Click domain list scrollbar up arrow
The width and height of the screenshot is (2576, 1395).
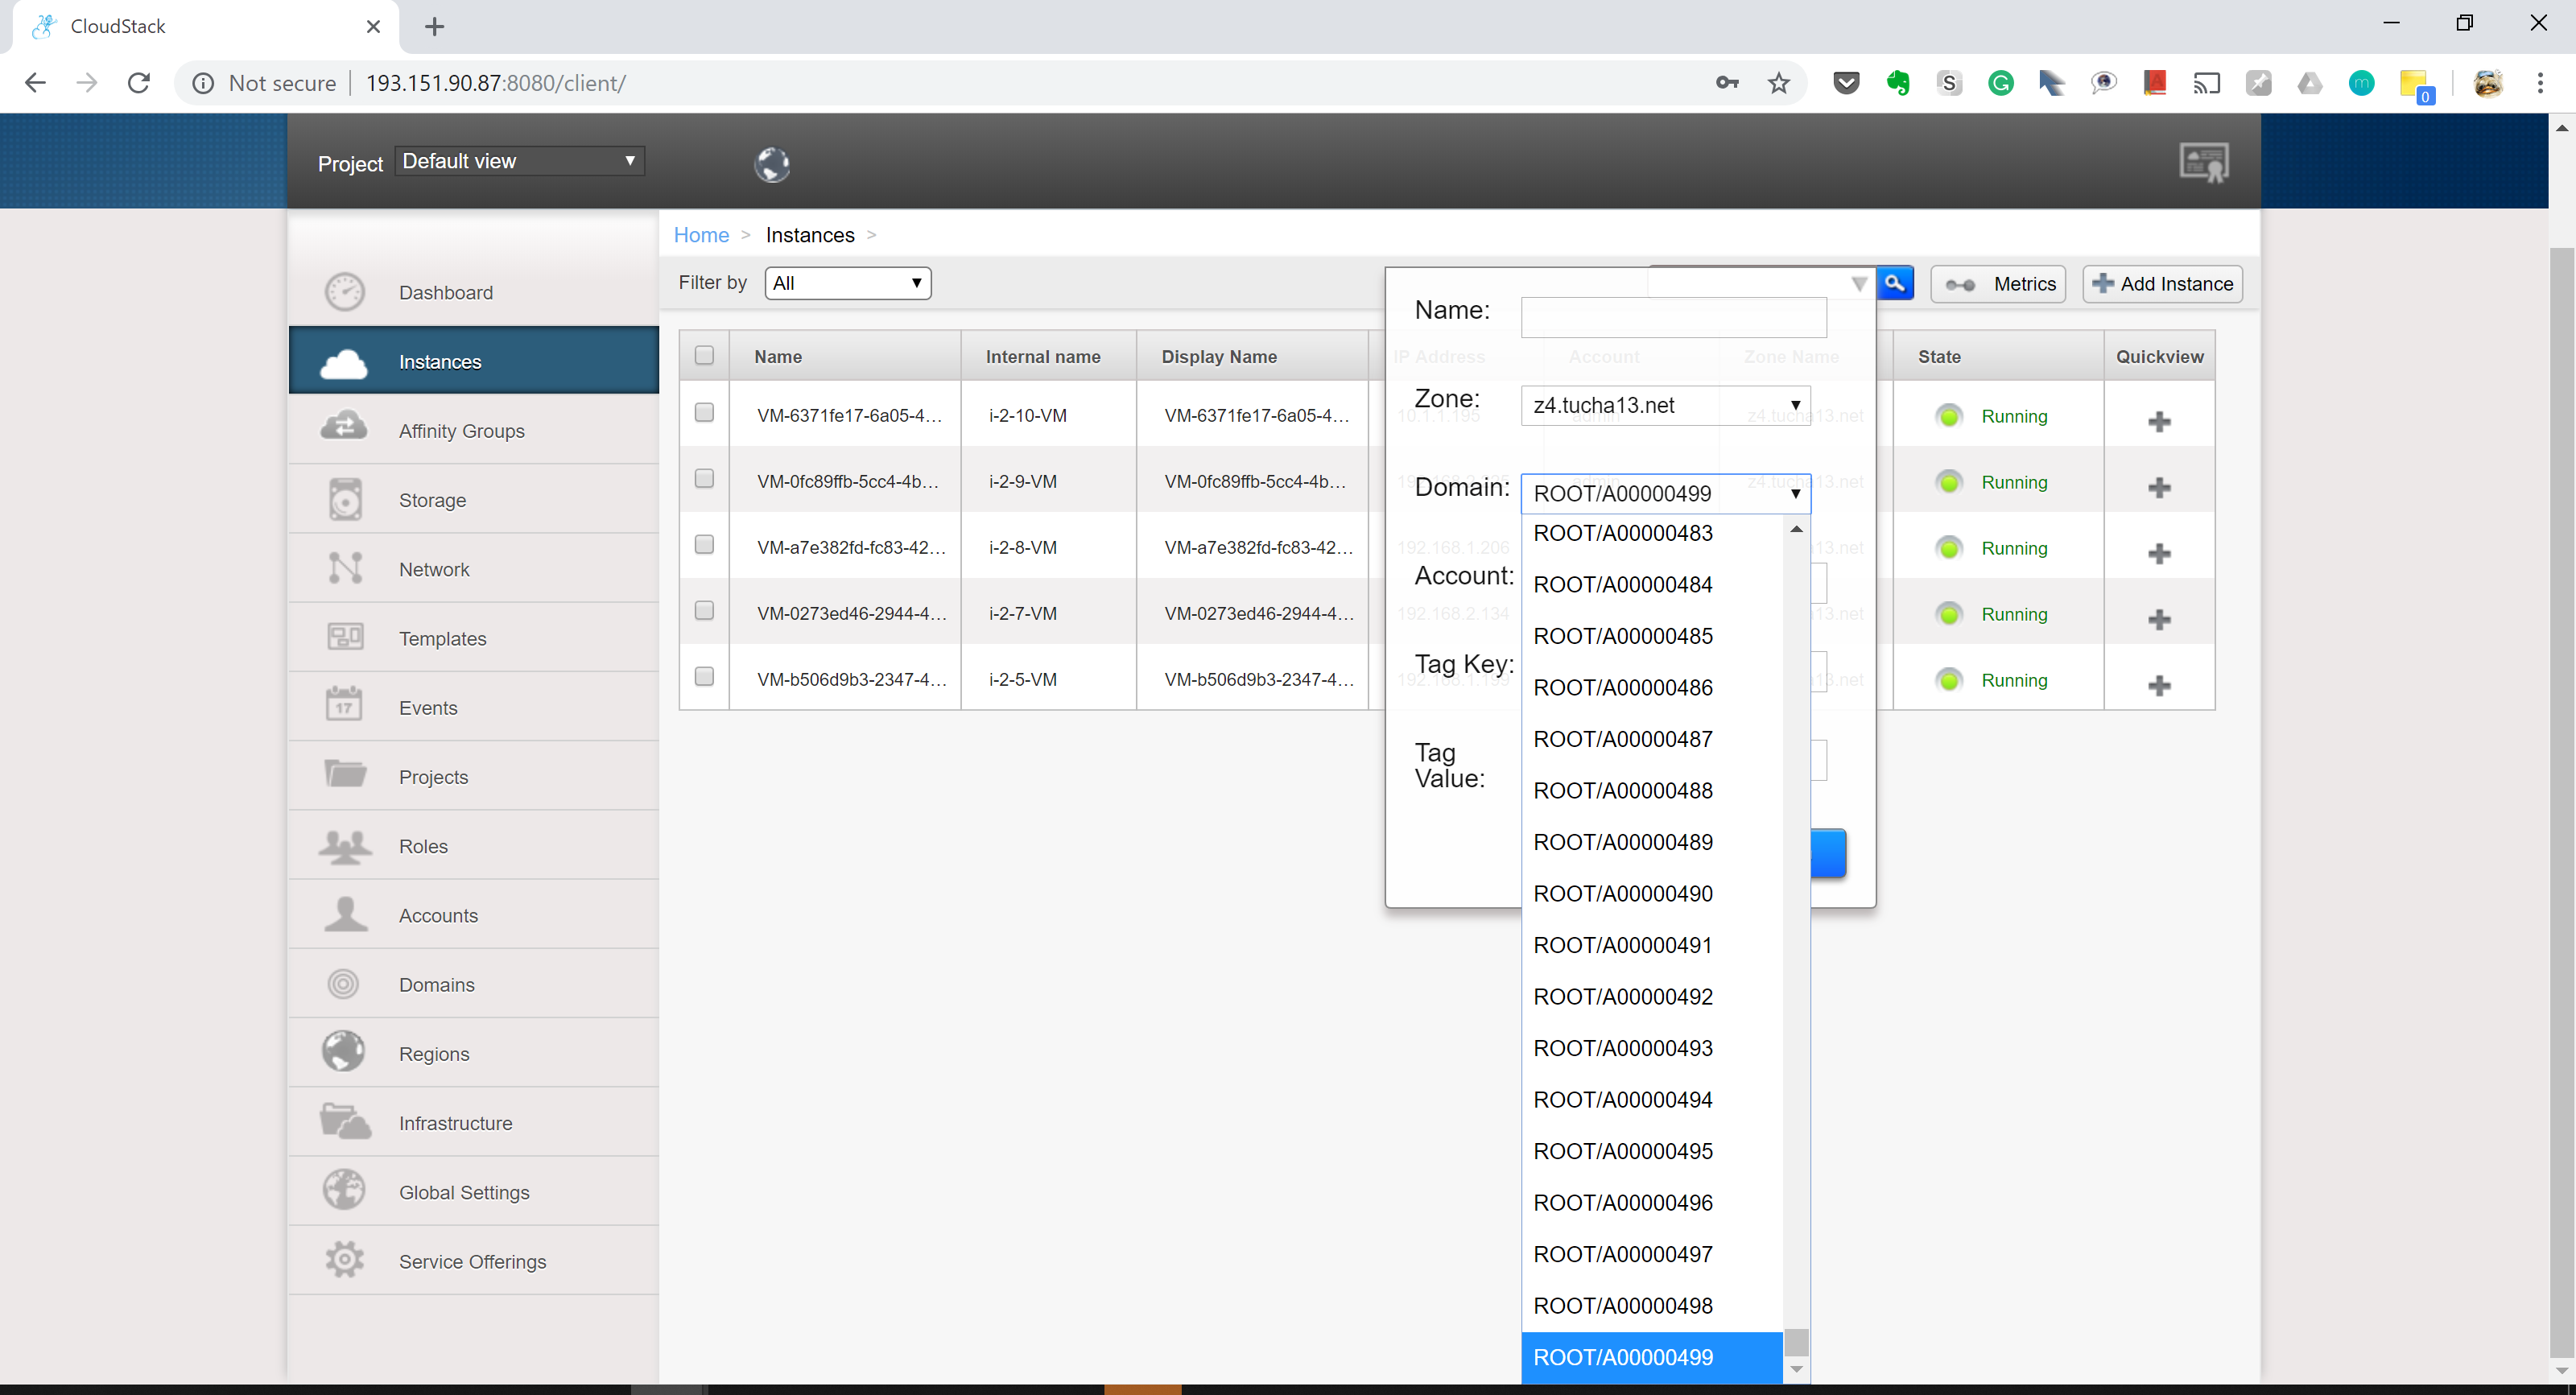[1796, 528]
